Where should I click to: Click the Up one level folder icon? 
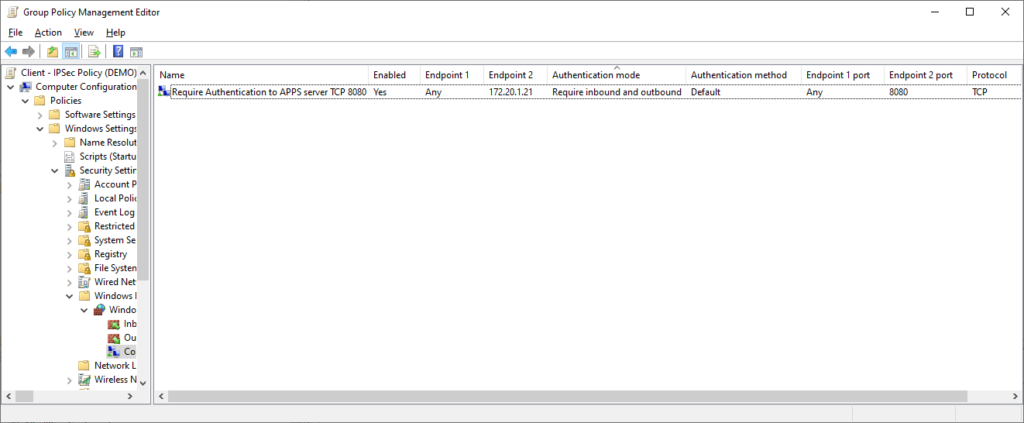(x=53, y=52)
